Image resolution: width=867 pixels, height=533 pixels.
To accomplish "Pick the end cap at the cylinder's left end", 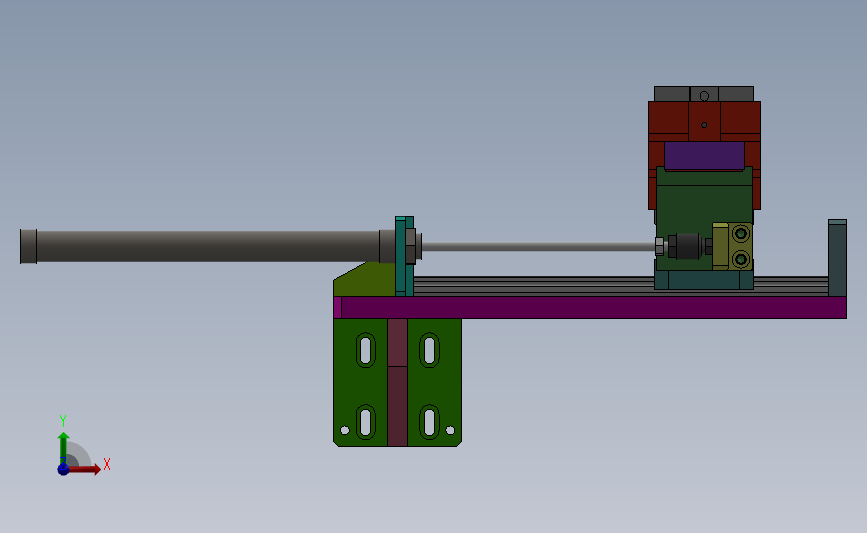I will tap(28, 246).
